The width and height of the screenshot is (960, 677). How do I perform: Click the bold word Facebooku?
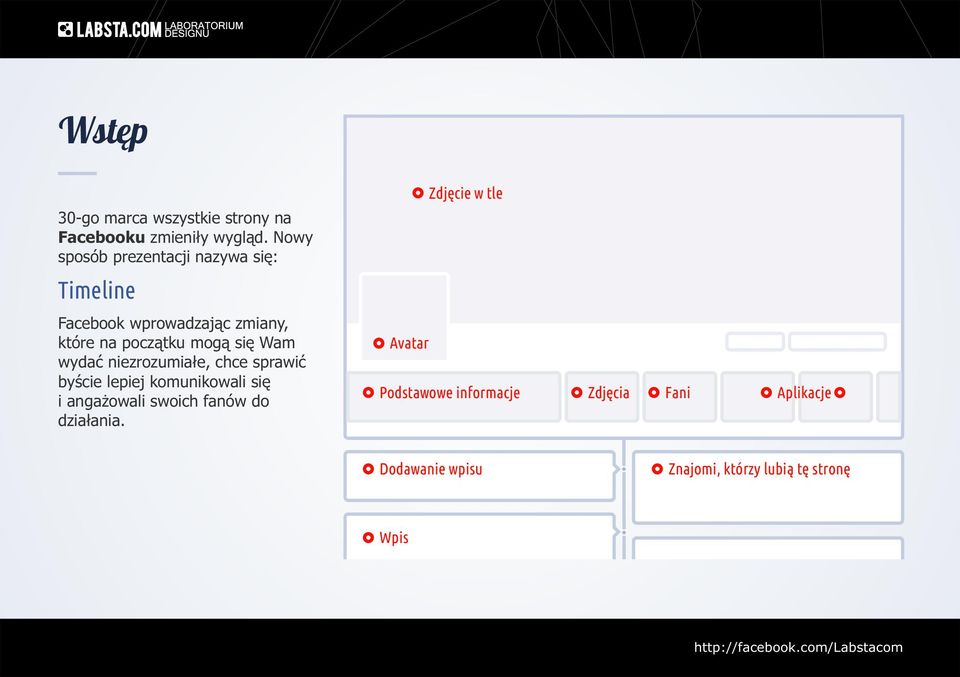point(102,238)
